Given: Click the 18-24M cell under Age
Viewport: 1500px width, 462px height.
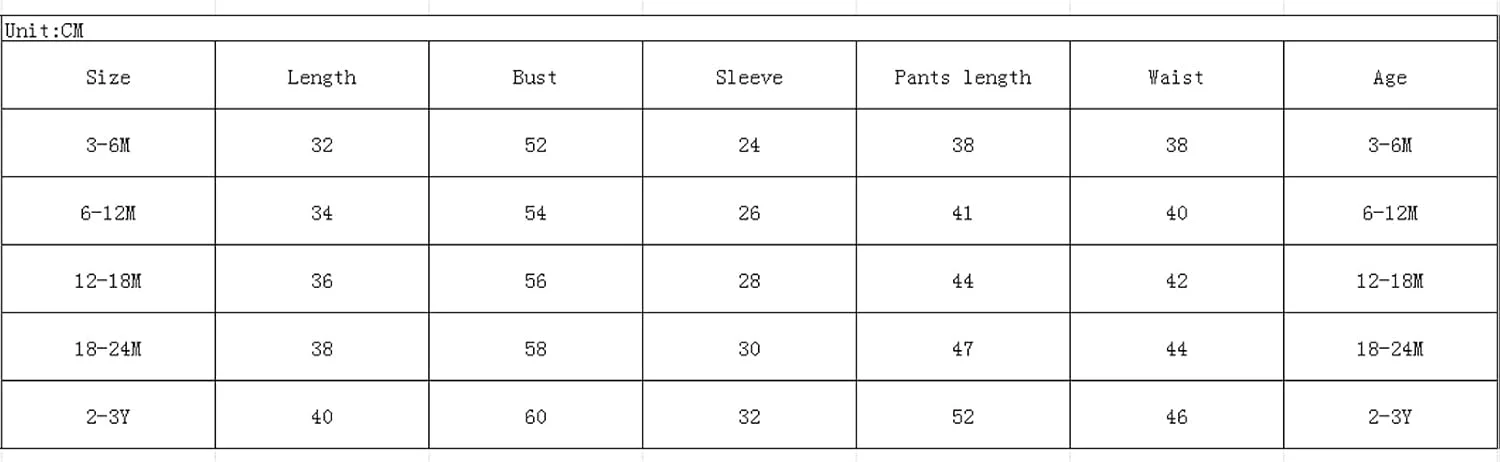Looking at the screenshot, I should (1389, 349).
